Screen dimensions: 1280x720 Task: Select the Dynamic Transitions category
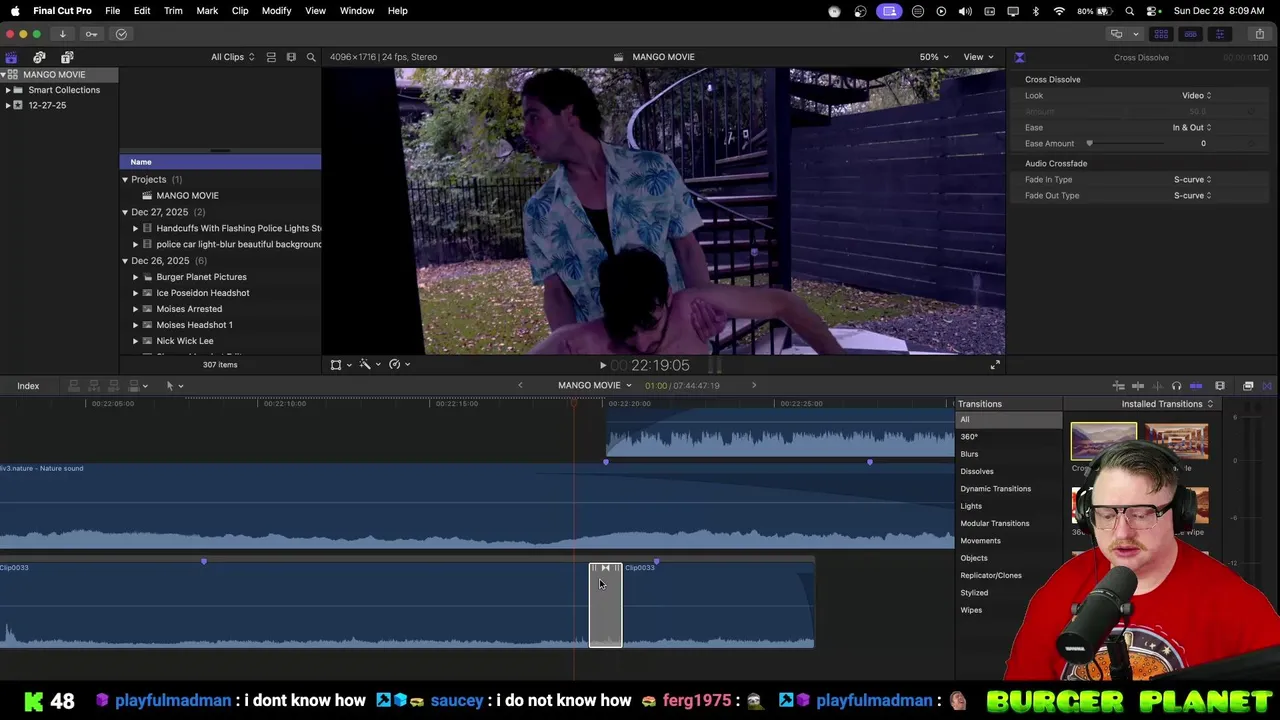(x=995, y=489)
